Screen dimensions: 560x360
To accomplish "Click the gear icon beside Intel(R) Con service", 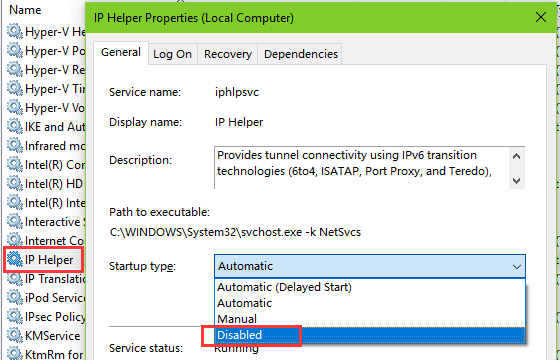I will (15, 164).
